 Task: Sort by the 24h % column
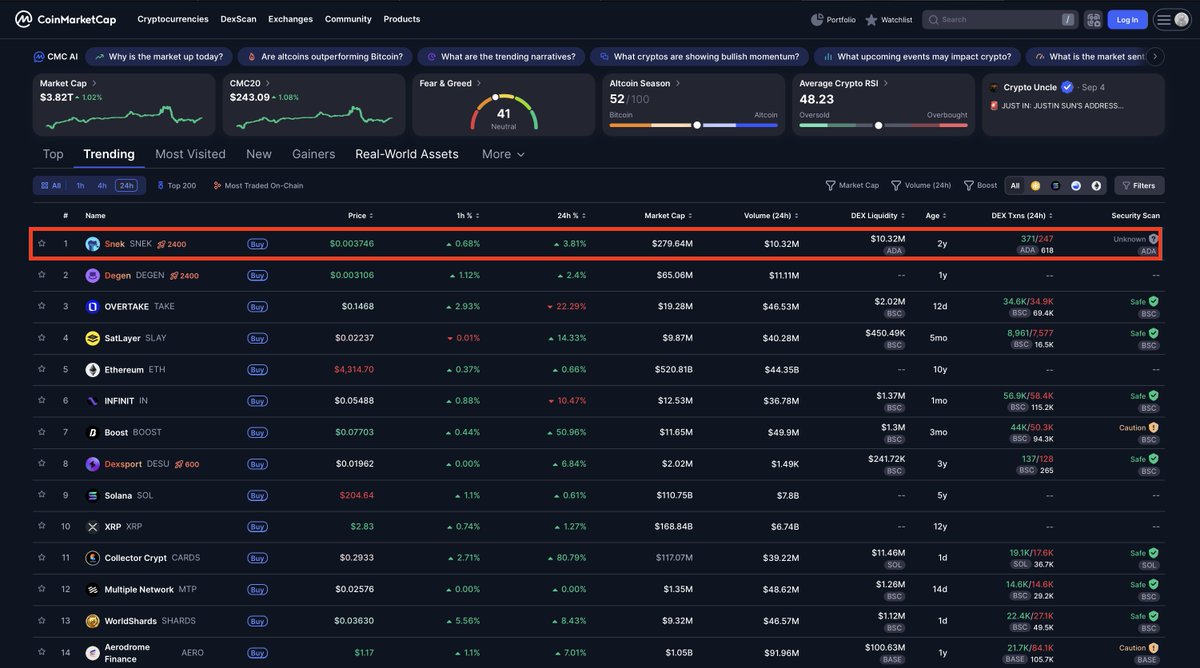[x=572, y=215]
